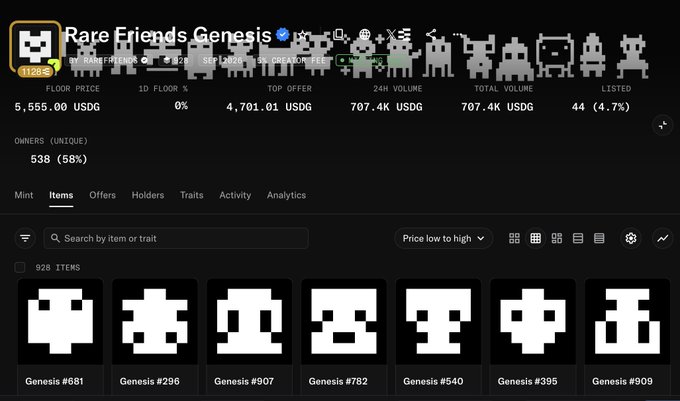
Task: Open the Genesis #909 item image
Action: pos(628,321)
